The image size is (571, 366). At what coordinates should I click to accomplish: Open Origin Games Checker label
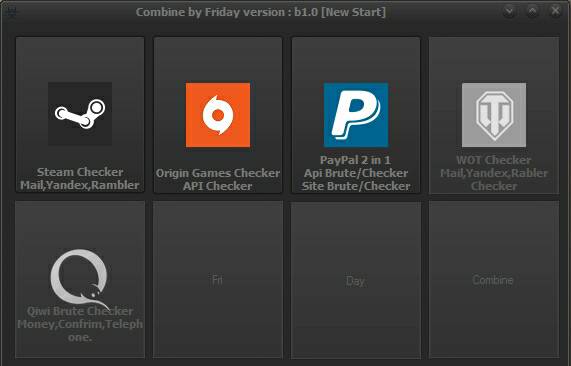point(218,173)
